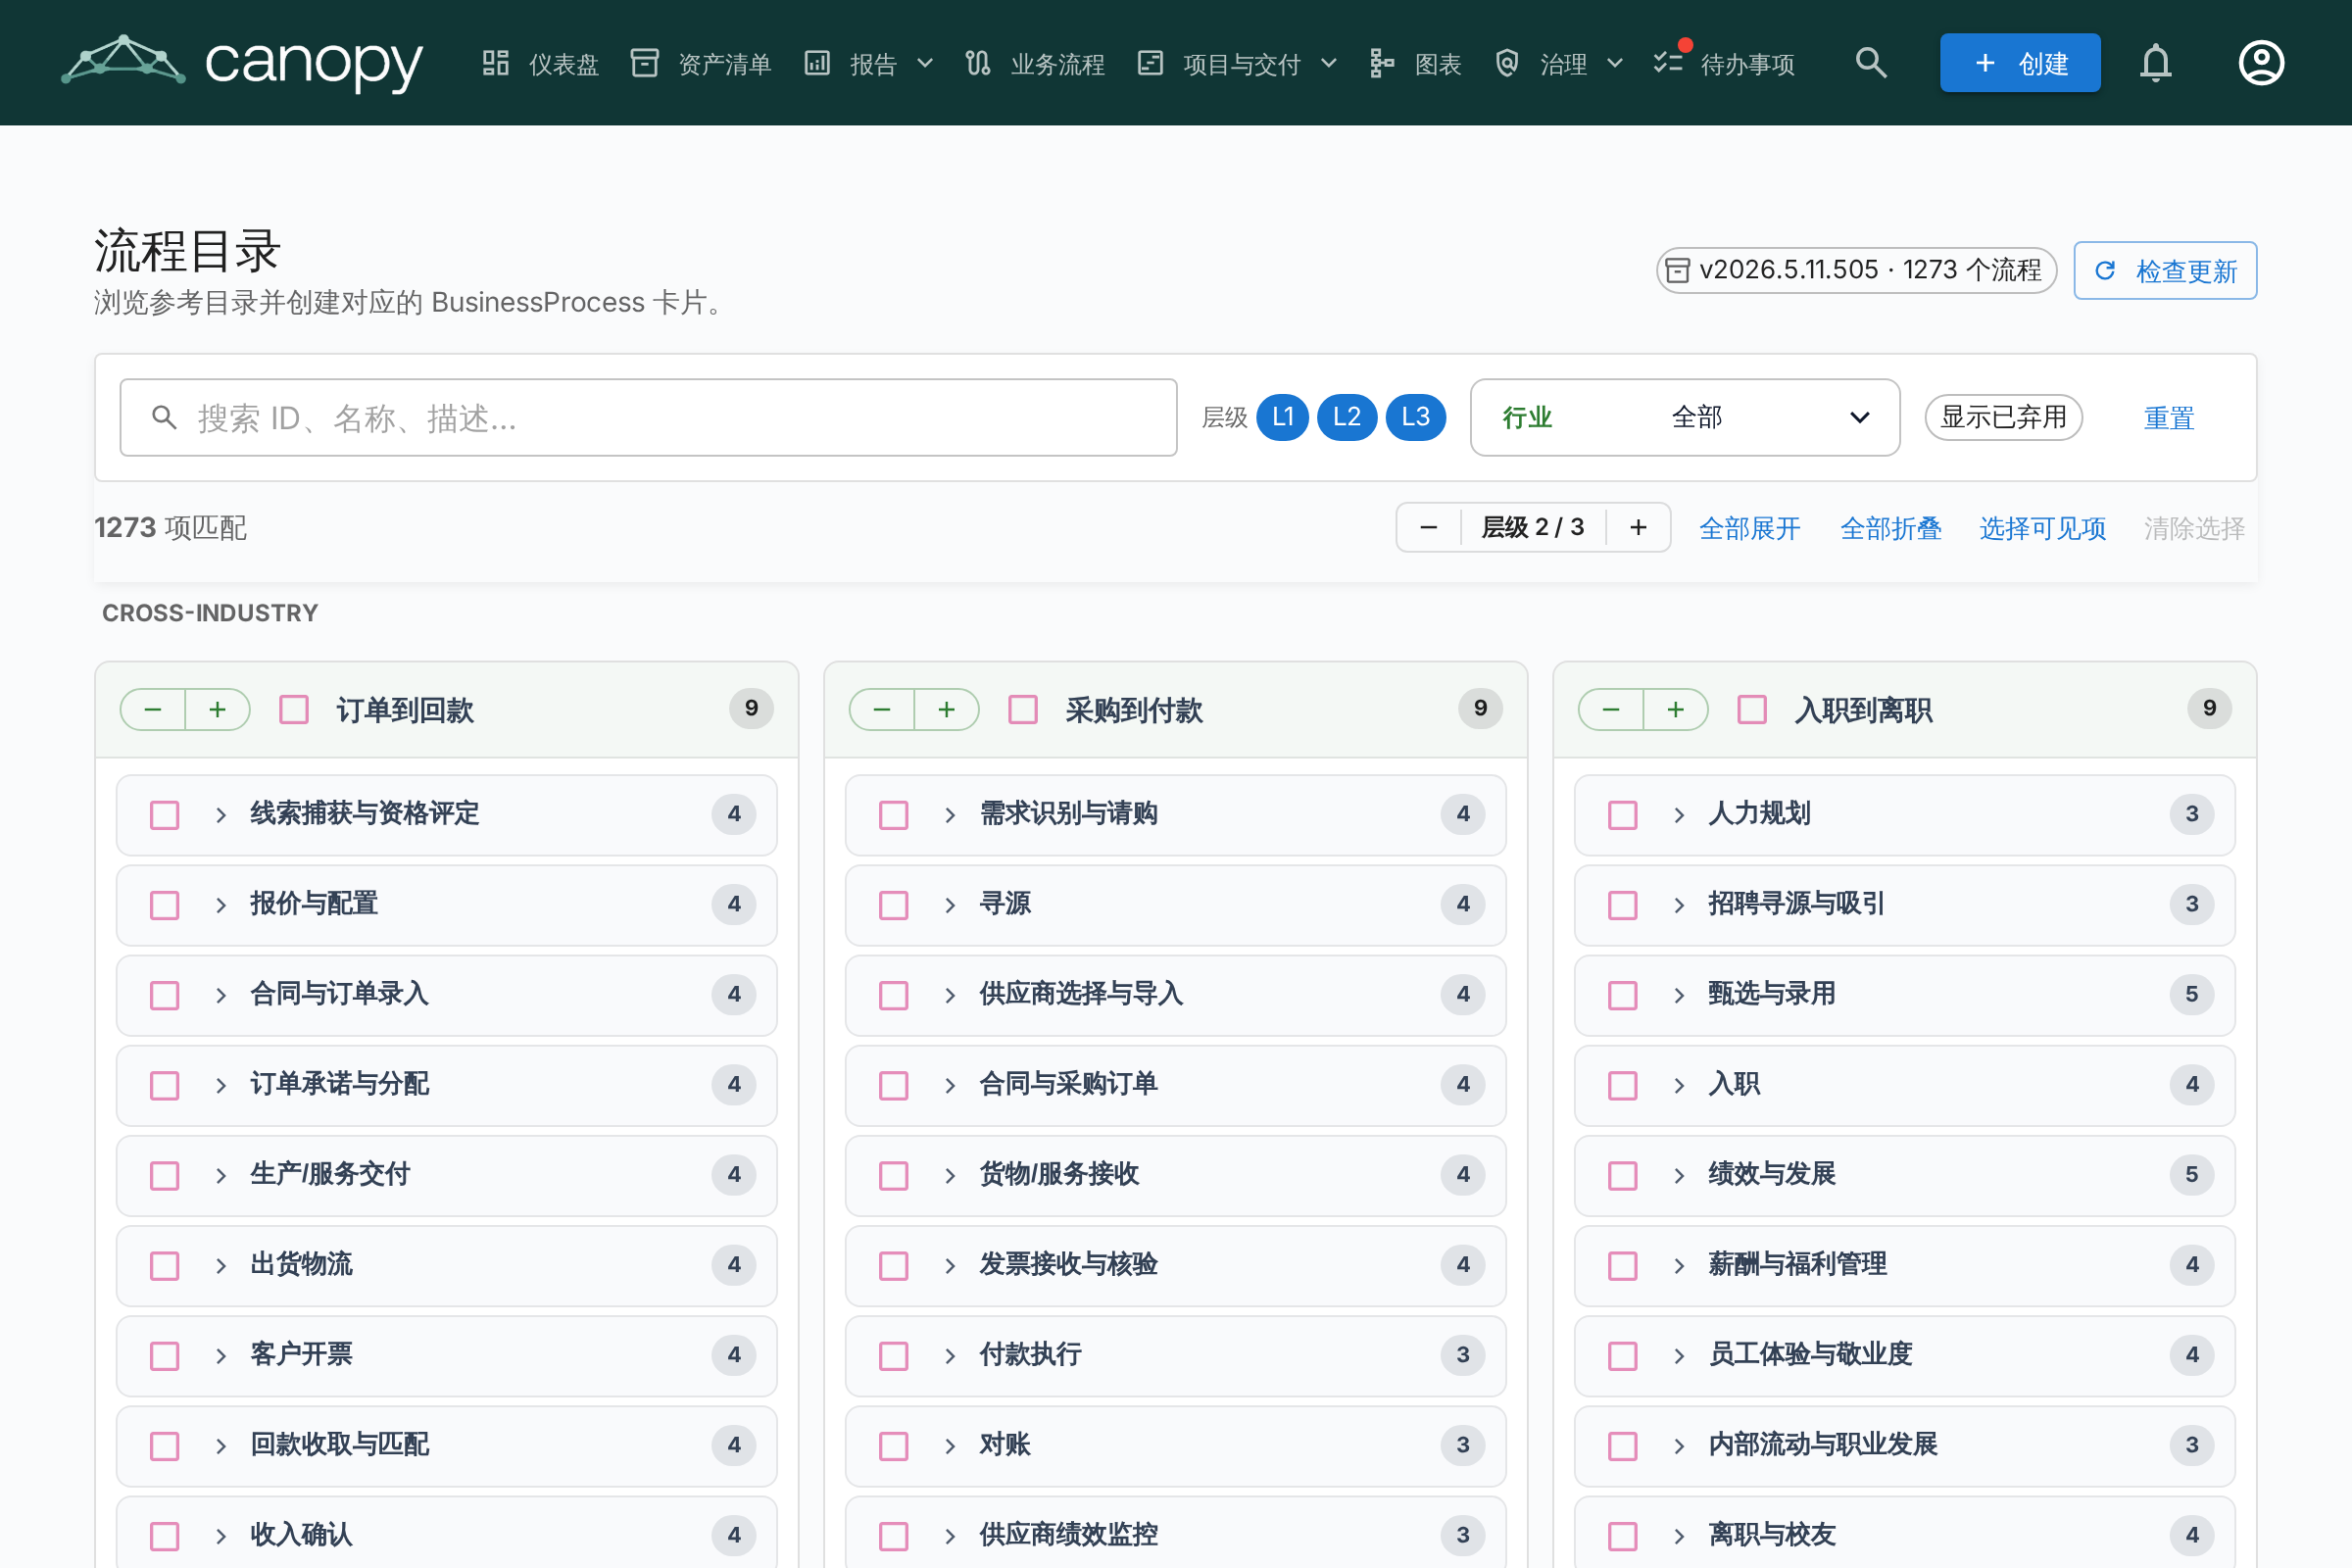Open the notifications bell
The height and width of the screenshot is (1568, 2352).
tap(2156, 63)
